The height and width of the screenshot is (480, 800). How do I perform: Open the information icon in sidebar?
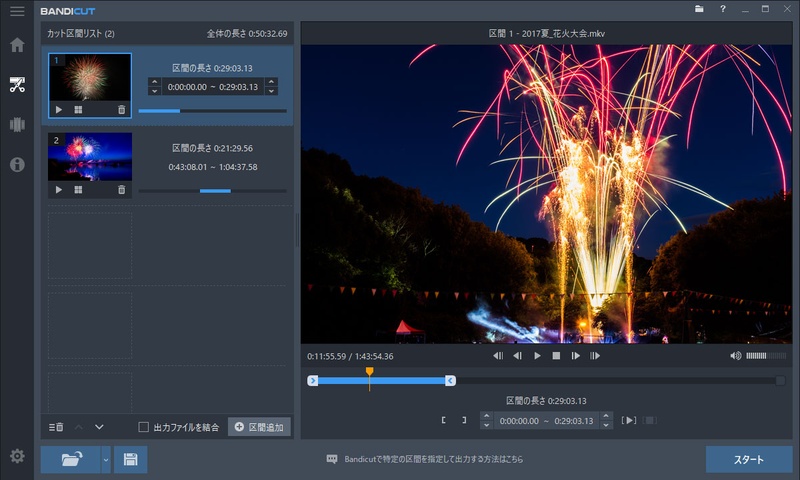click(x=17, y=165)
